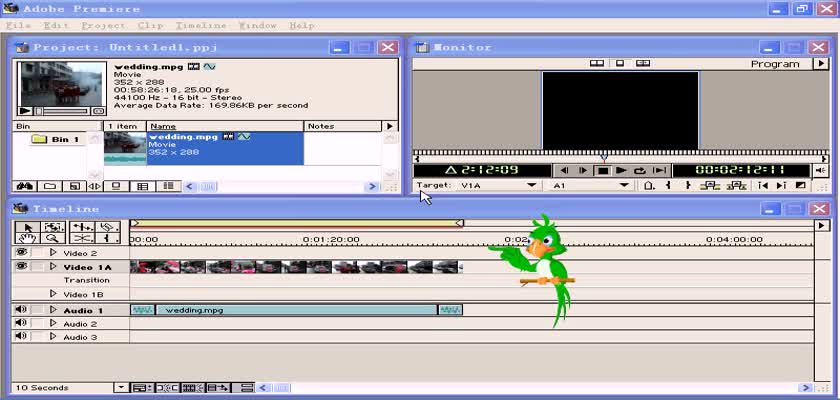
Task: Toggle lock box for Video 1A track
Action: pos(37,266)
